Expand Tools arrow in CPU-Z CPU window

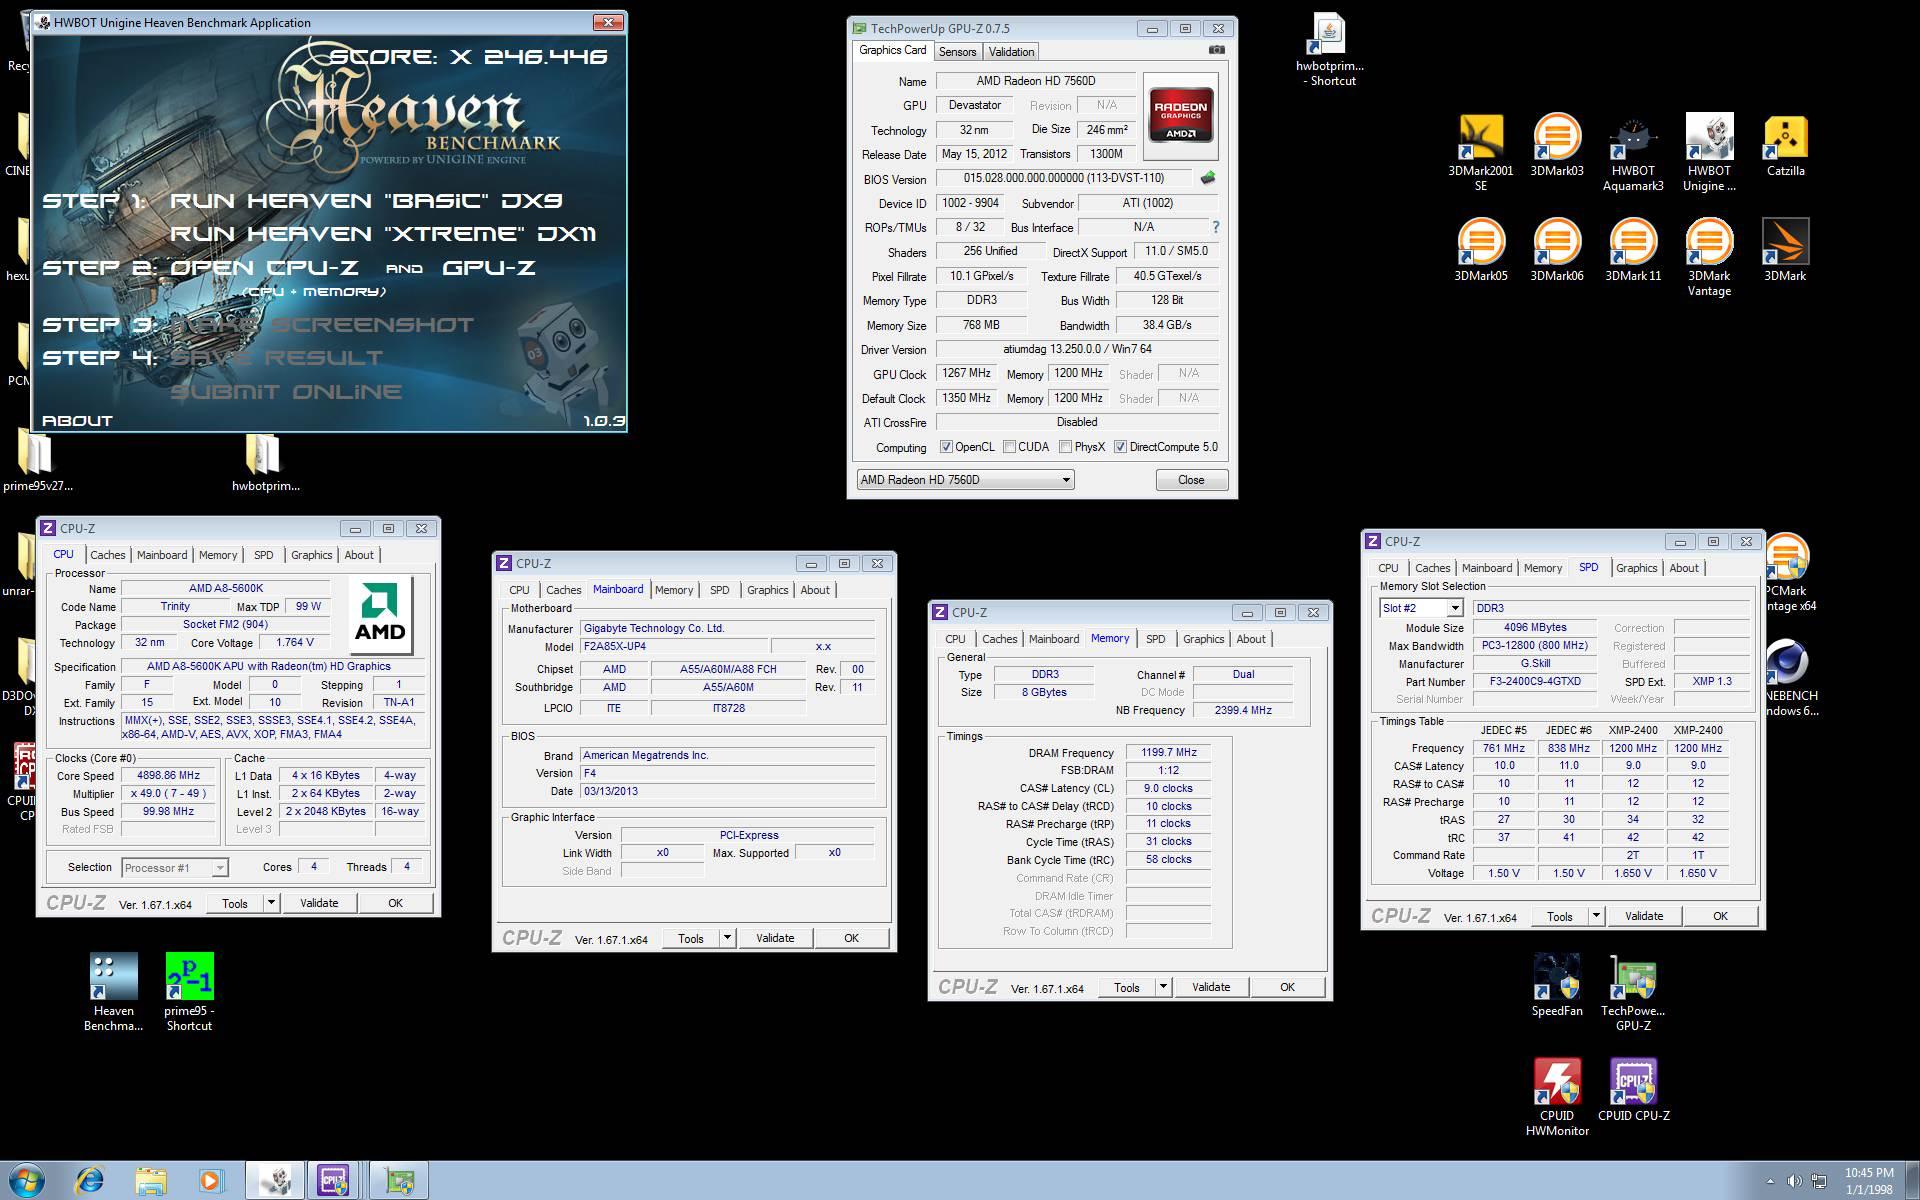(x=270, y=903)
